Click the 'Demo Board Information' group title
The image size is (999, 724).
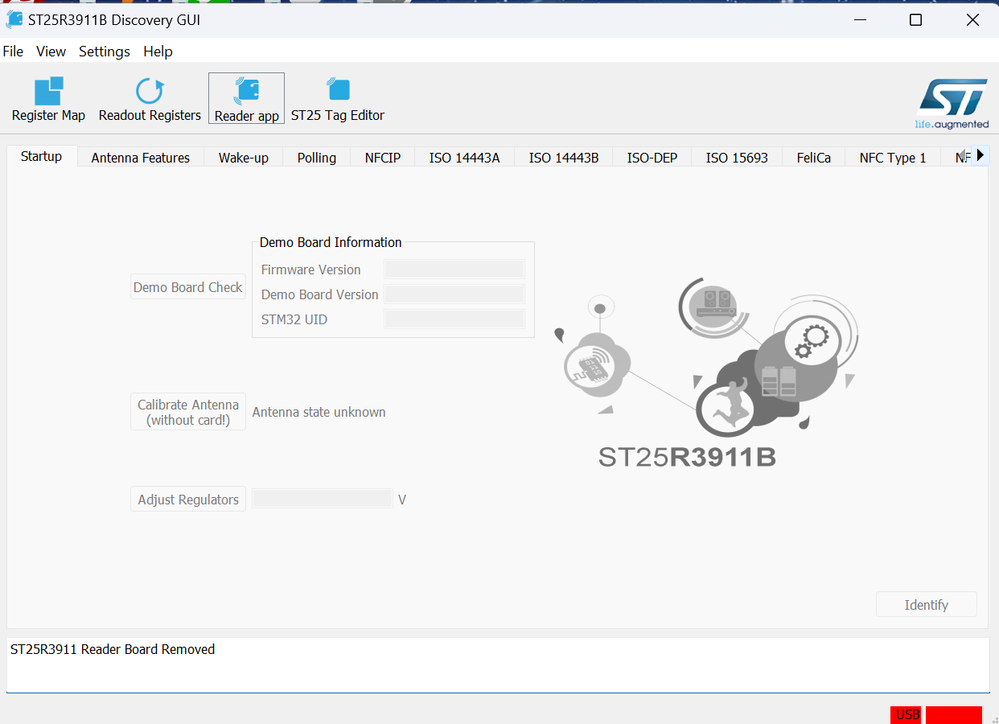[331, 242]
